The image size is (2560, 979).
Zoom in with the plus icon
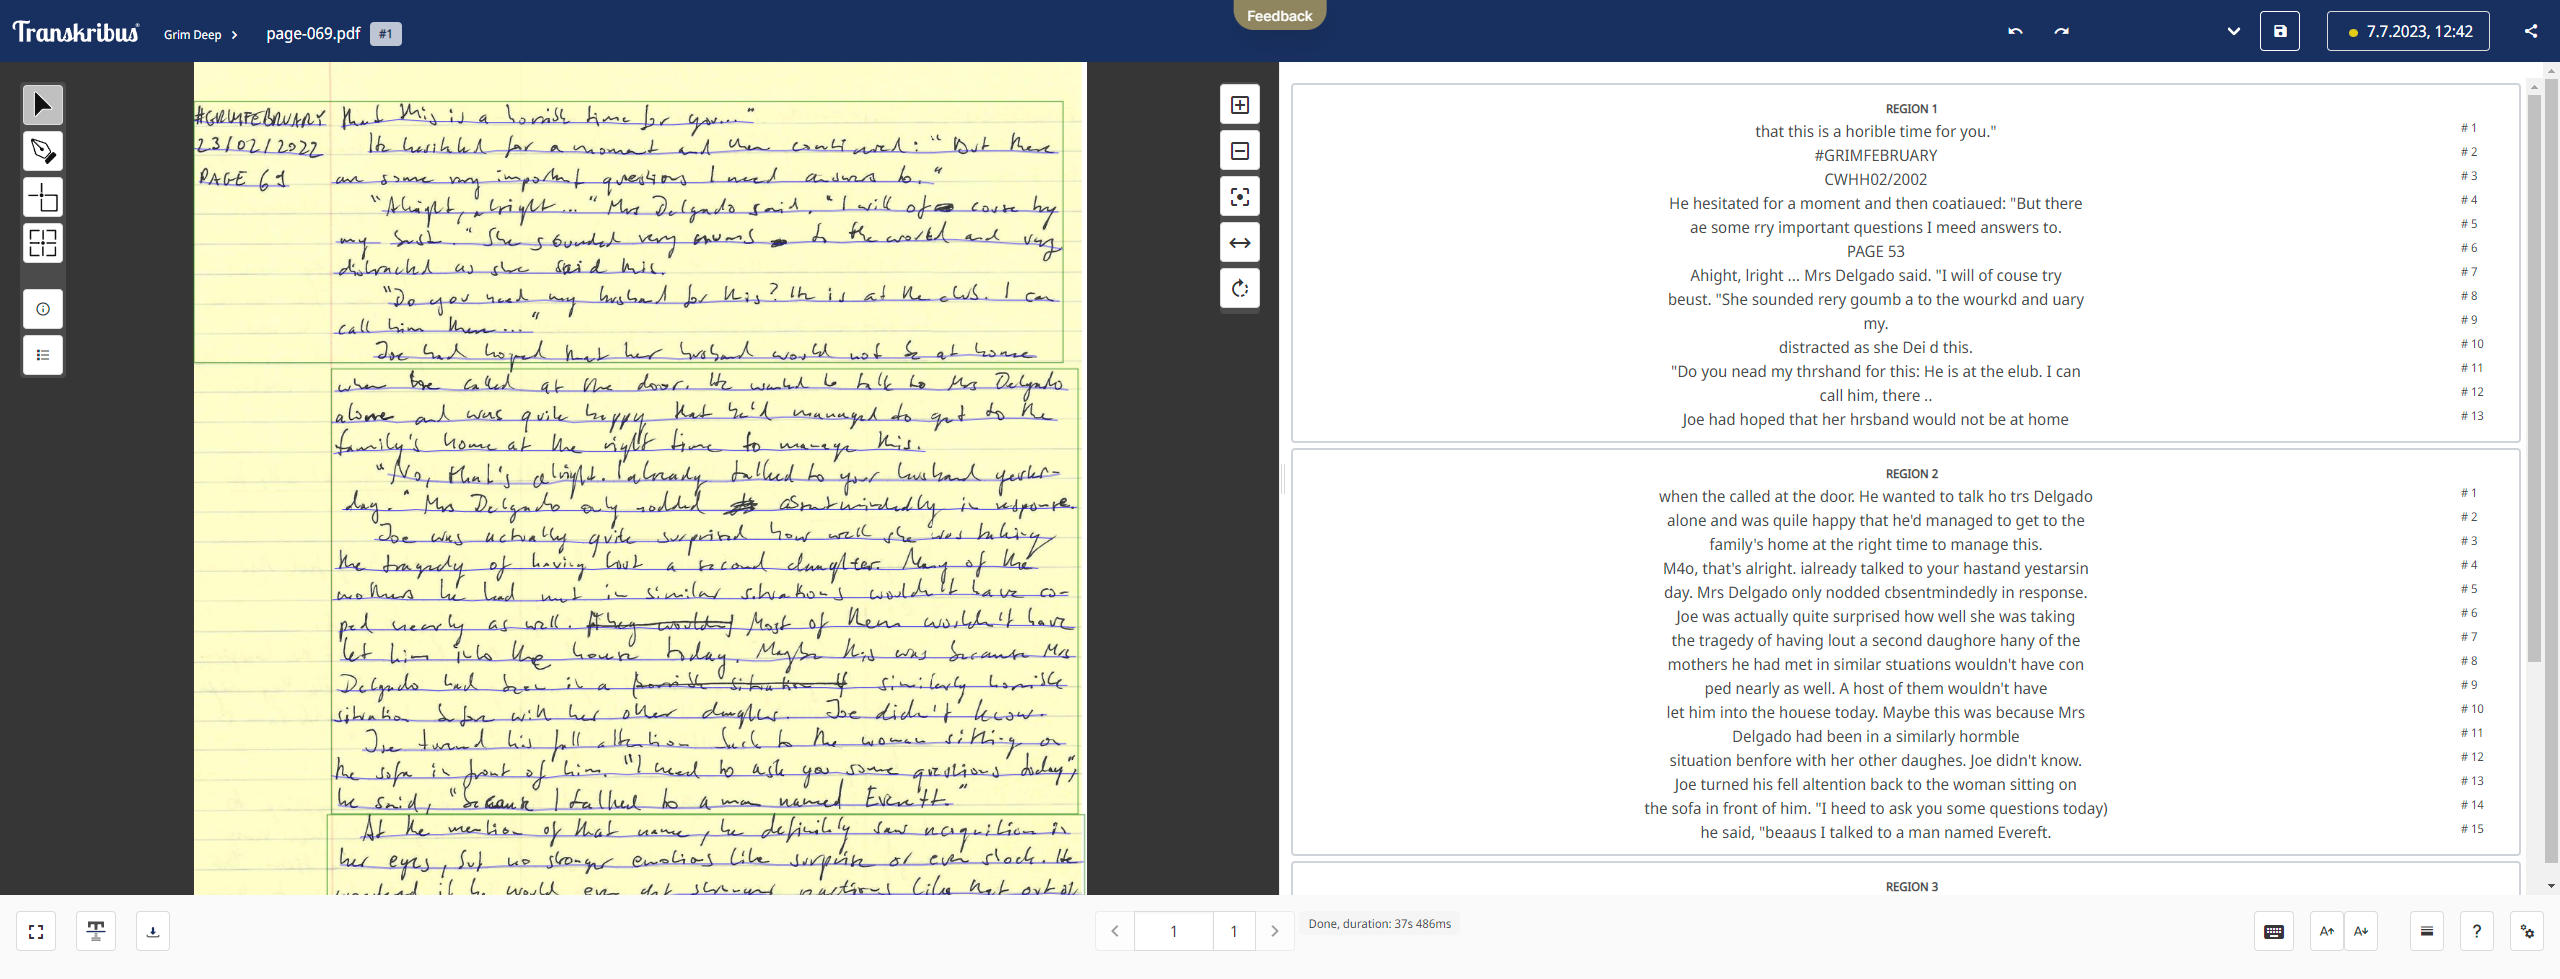[x=1240, y=105]
